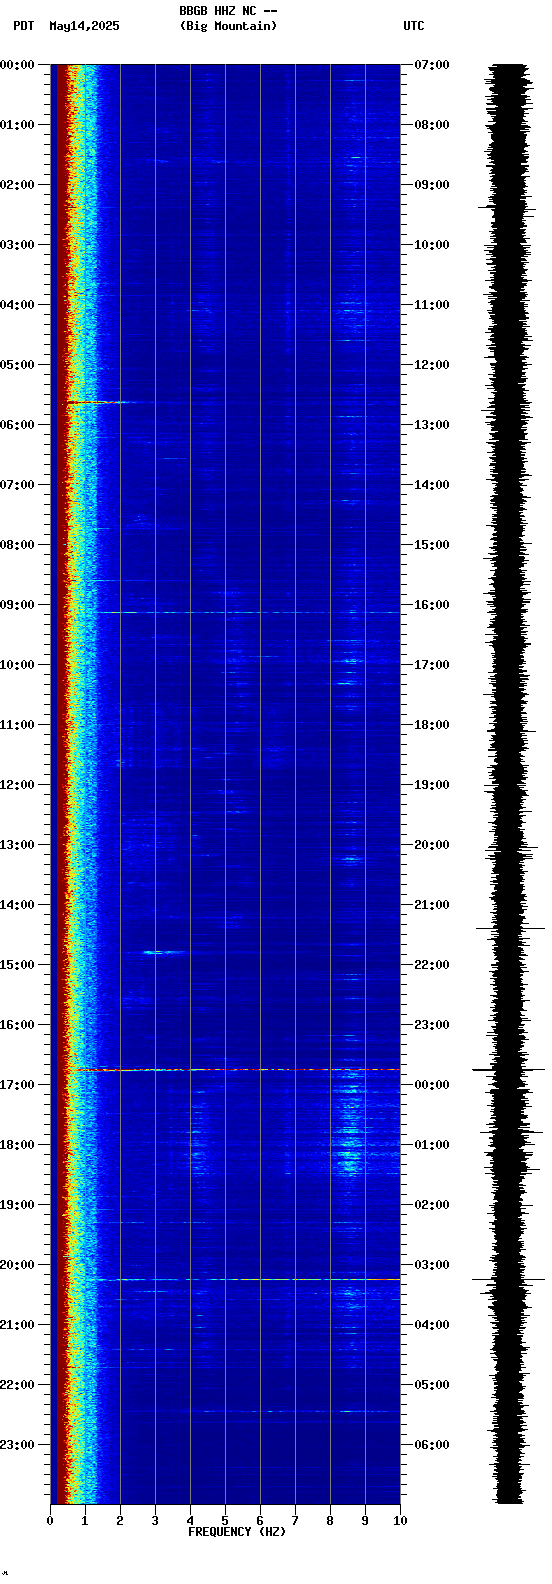Select the date May14,2025
The image size is (552, 1584).
point(84,26)
